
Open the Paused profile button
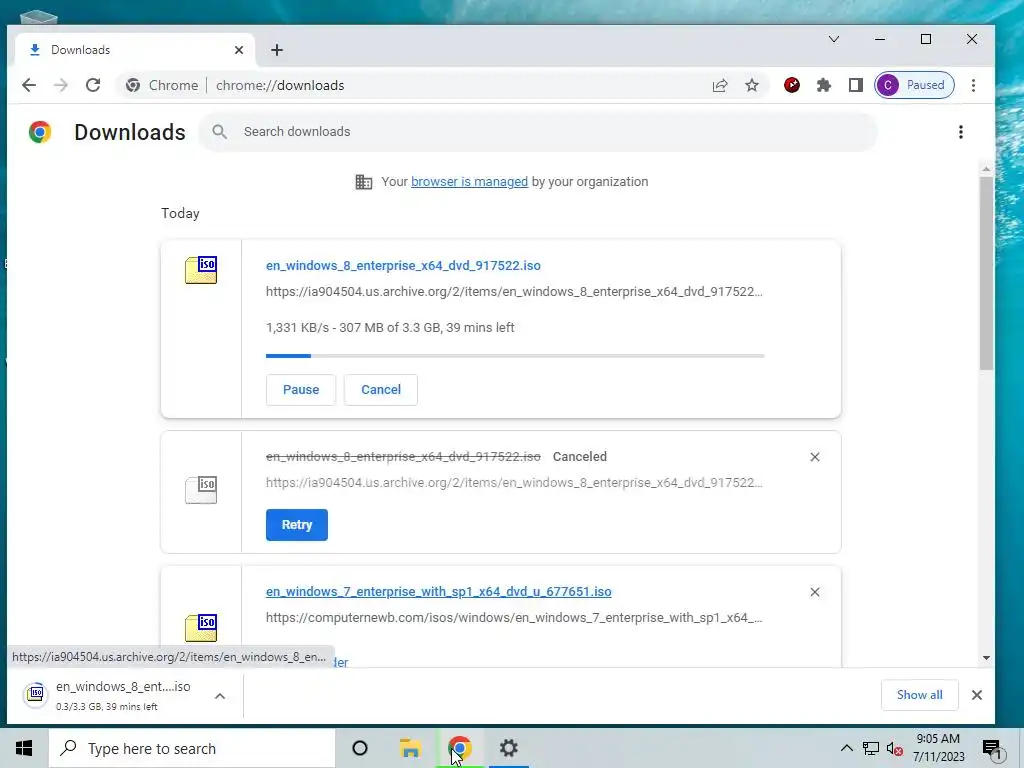[914, 85]
